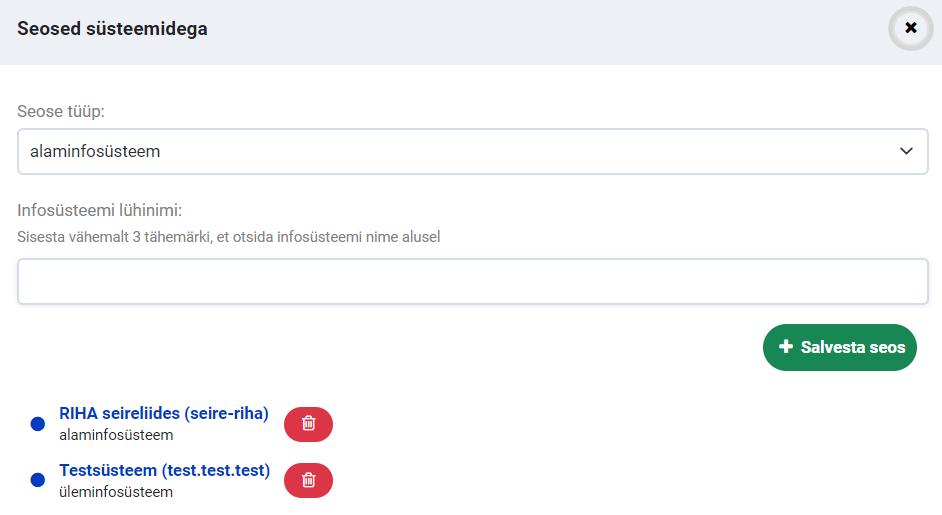The height and width of the screenshot is (515, 942).
Task: Click the chevron arrow in Seose tüüp
Action: click(906, 152)
